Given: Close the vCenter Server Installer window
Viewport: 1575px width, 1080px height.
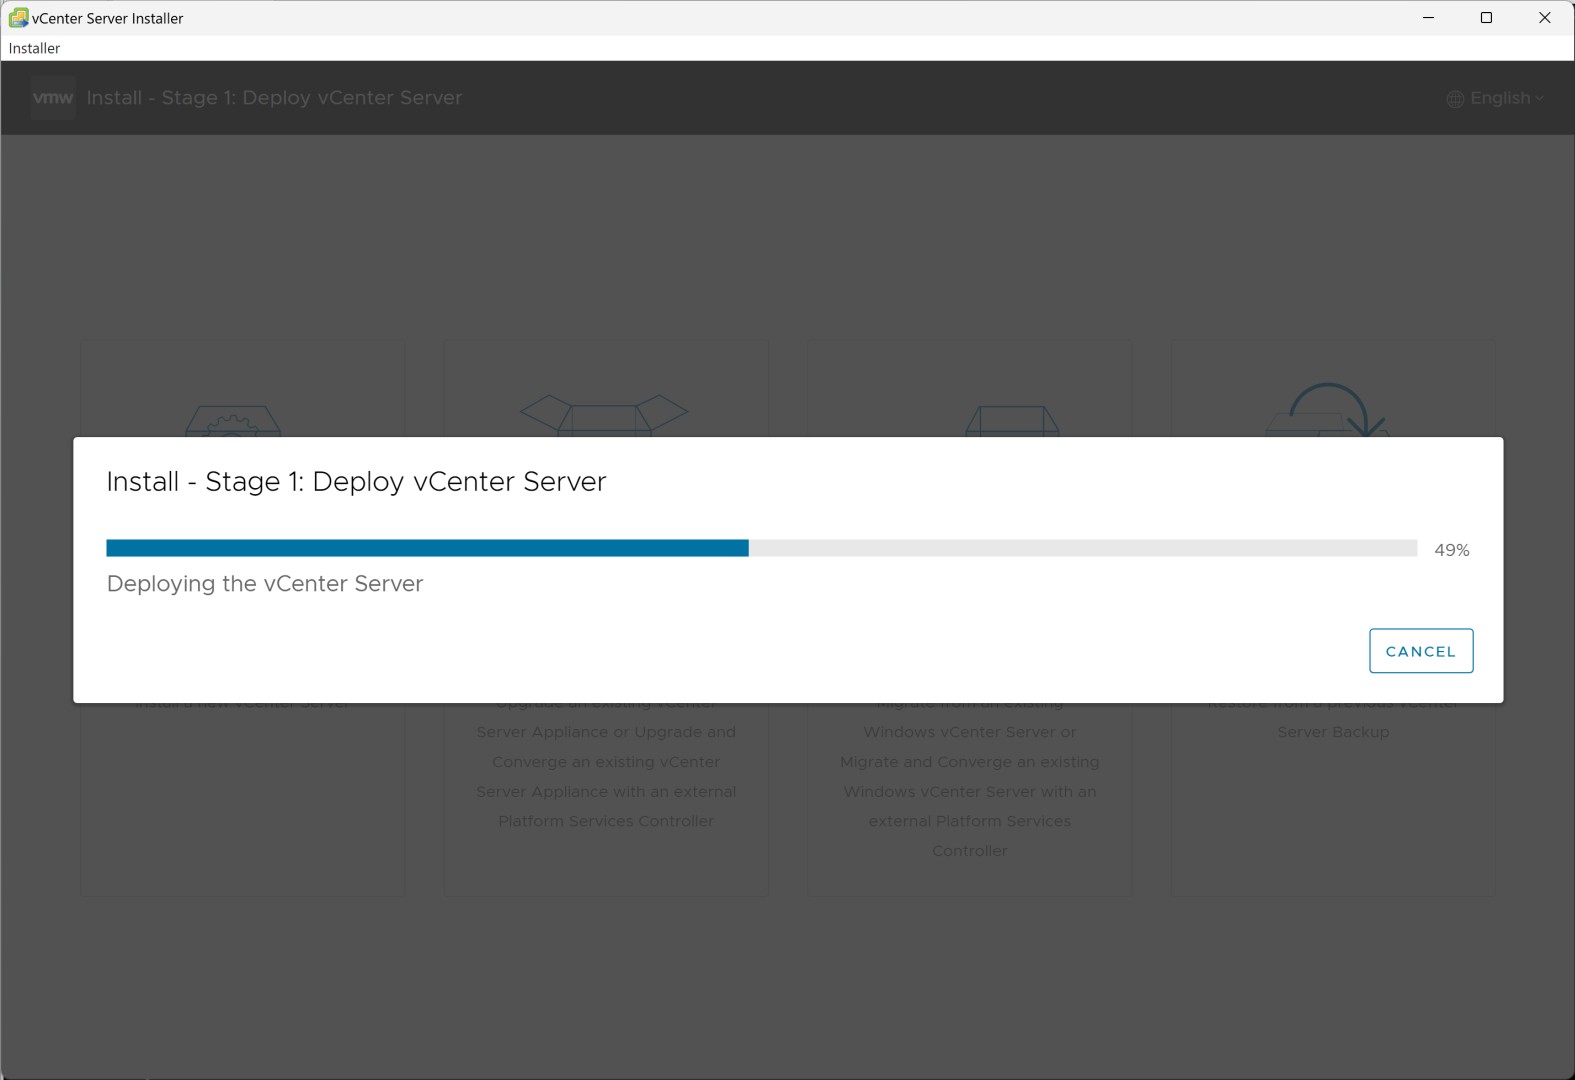Looking at the screenshot, I should pyautogui.click(x=1544, y=18).
